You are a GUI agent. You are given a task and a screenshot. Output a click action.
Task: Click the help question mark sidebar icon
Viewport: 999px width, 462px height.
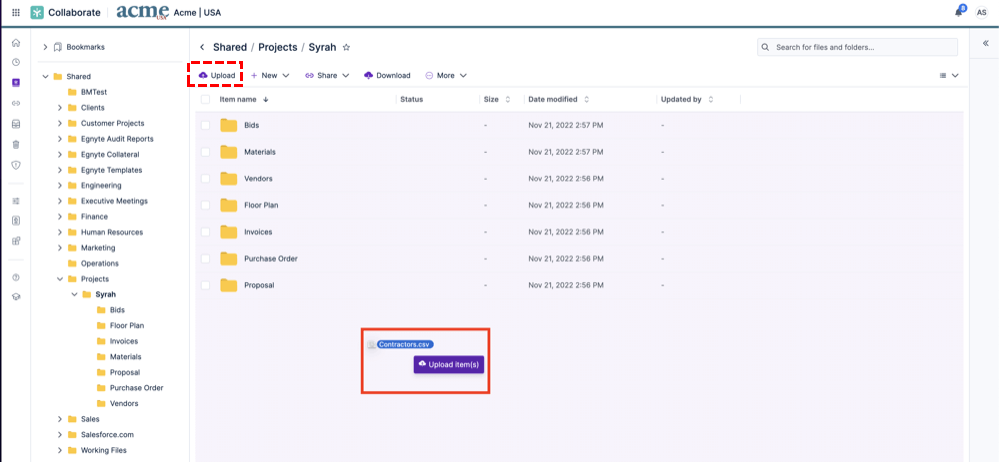(x=15, y=277)
